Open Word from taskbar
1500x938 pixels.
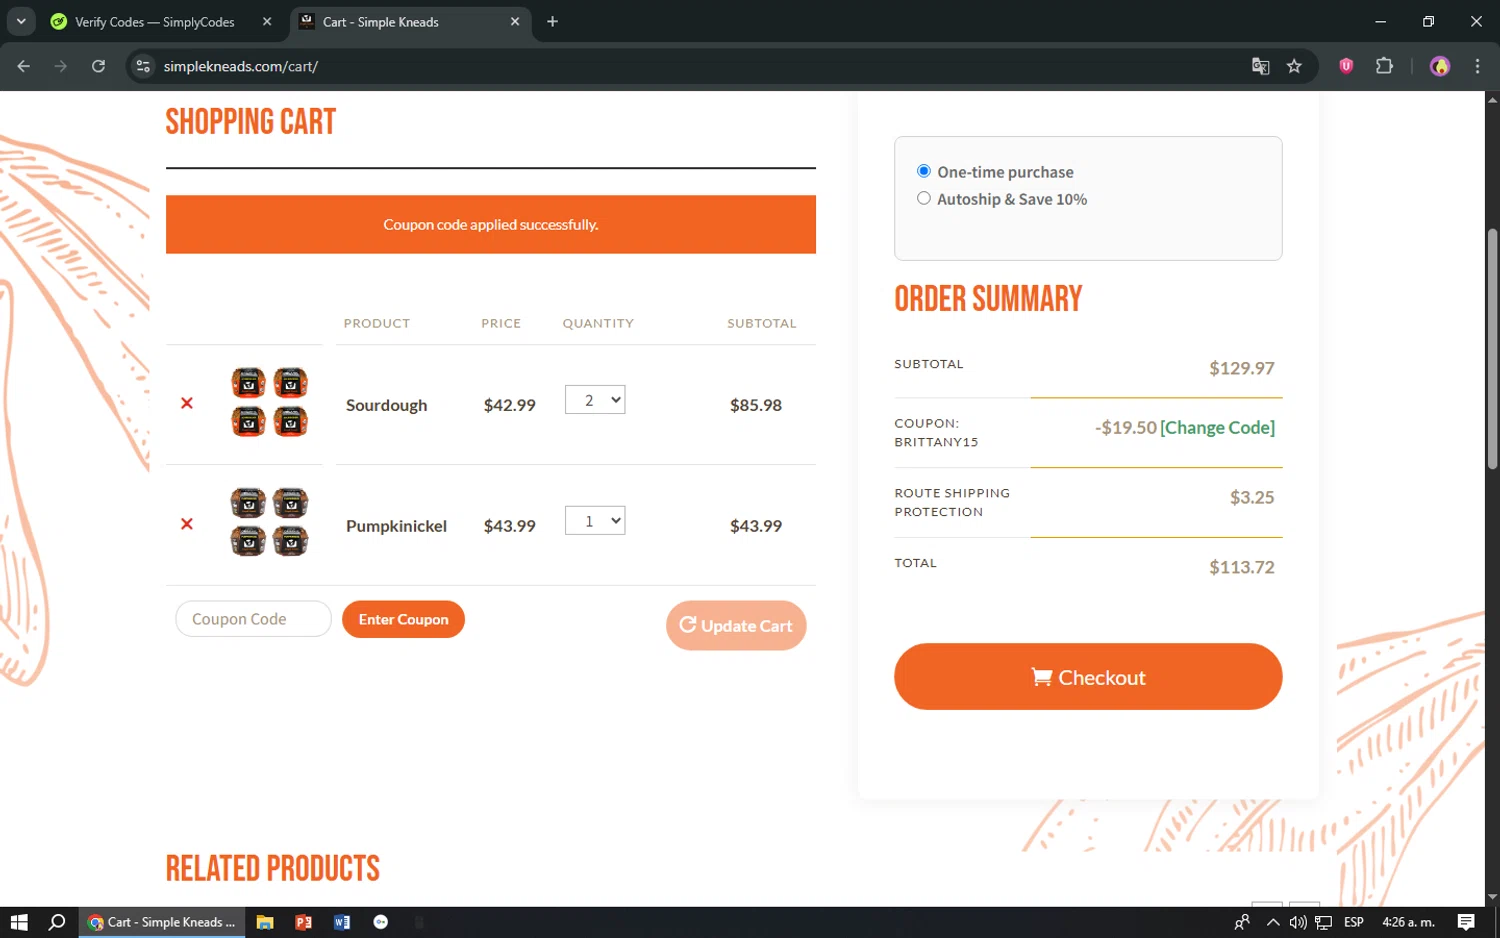(342, 922)
